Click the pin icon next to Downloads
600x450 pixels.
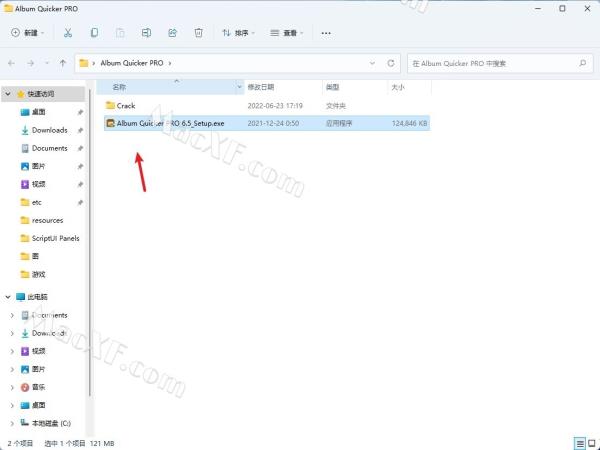(x=80, y=130)
